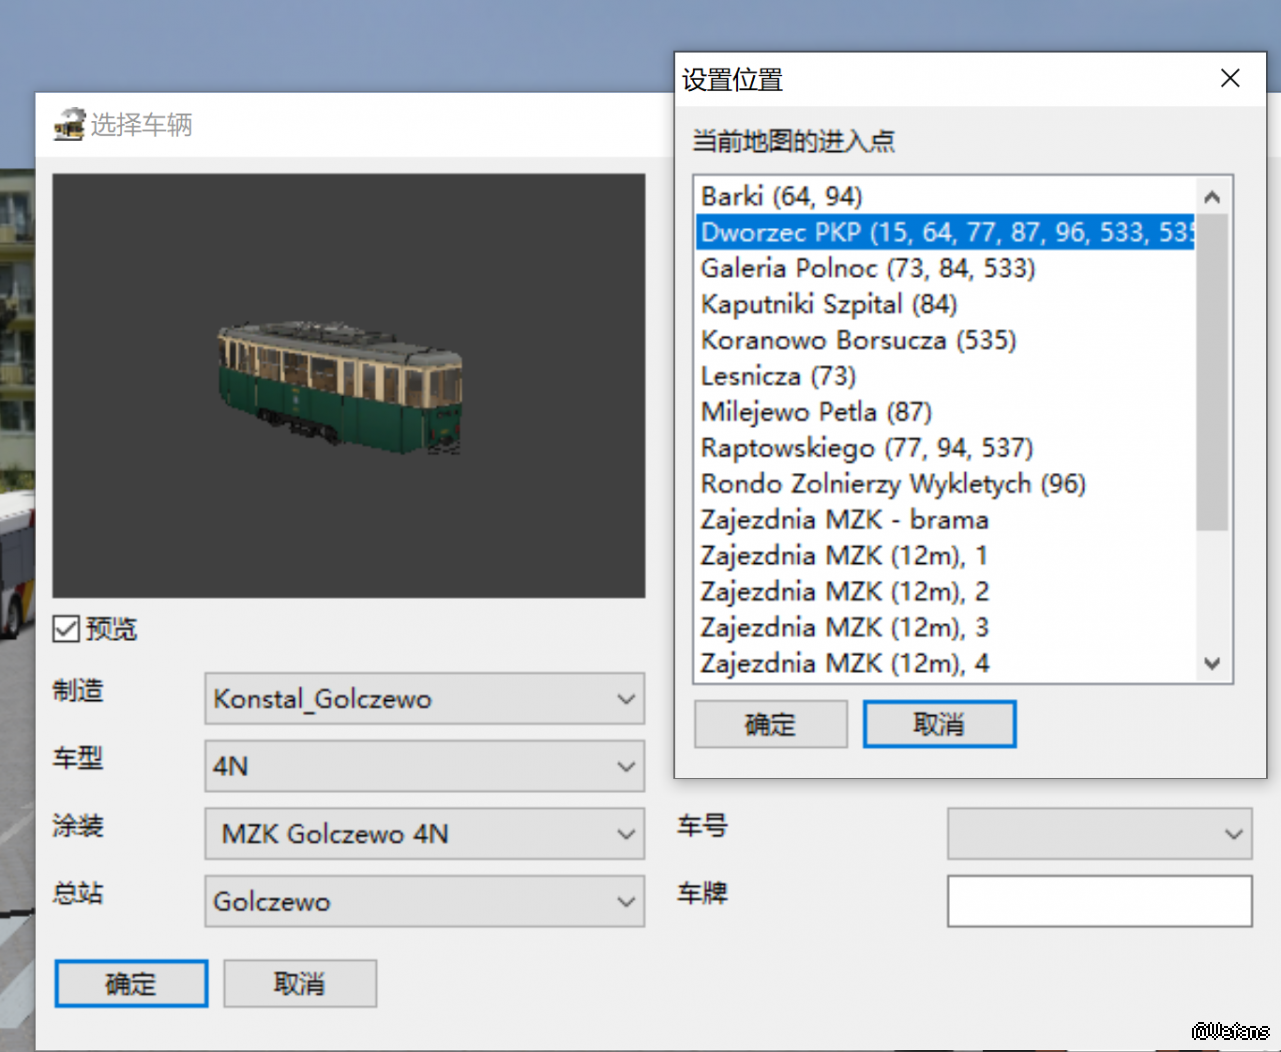
Task: Select Zajezdnia MZK (12m), 4 entry
Action: [946, 663]
